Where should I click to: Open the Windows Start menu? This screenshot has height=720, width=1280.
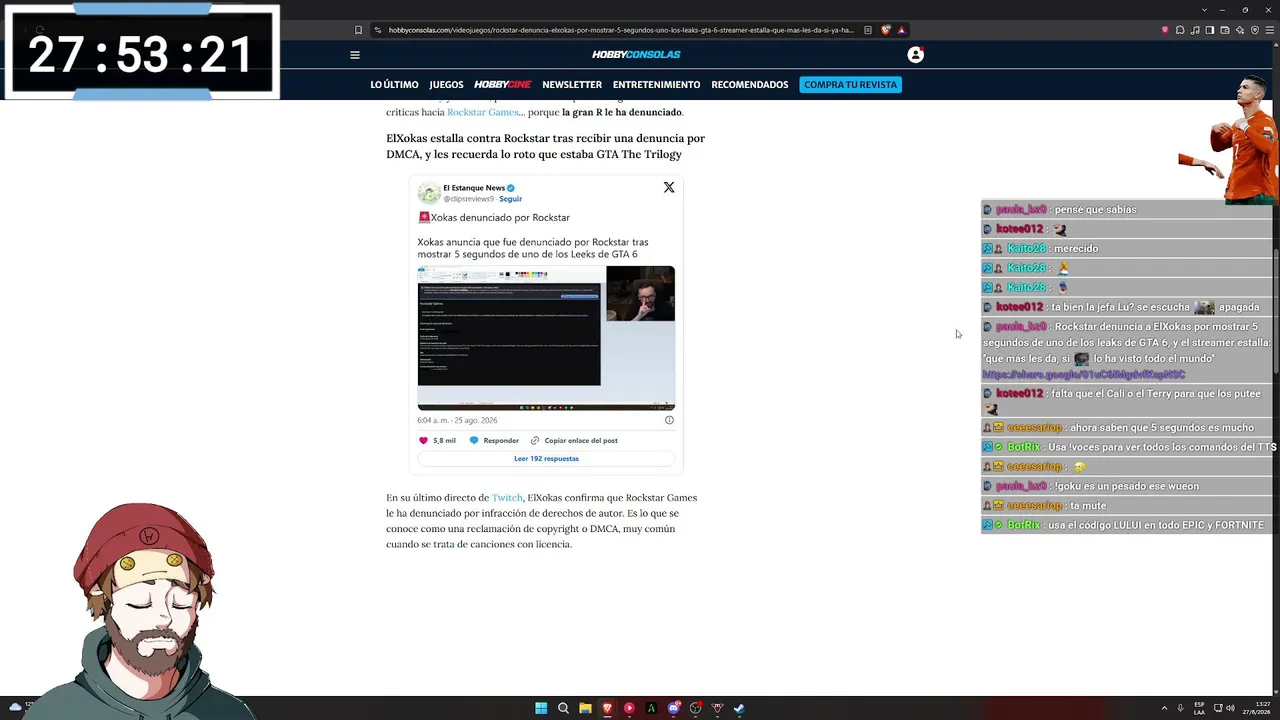pyautogui.click(x=541, y=708)
